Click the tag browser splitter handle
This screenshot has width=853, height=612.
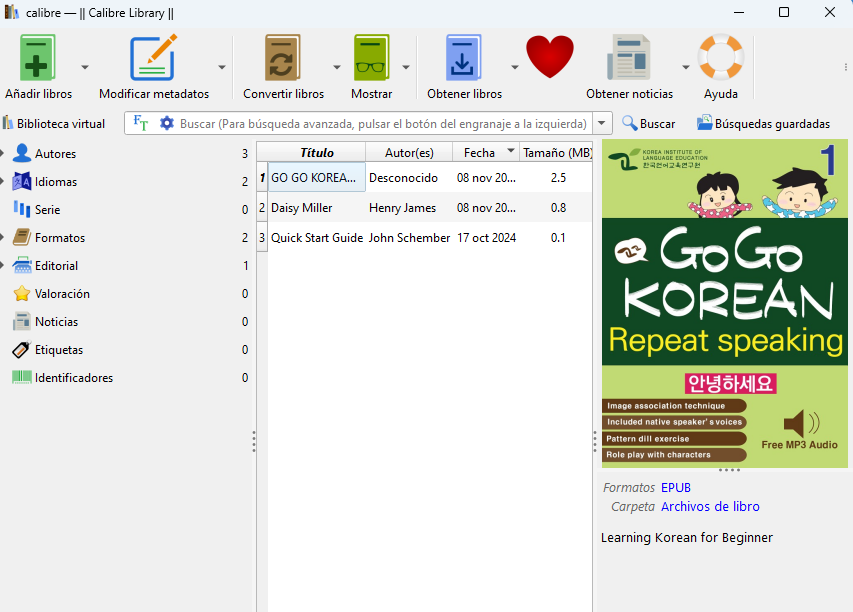pos(254,442)
